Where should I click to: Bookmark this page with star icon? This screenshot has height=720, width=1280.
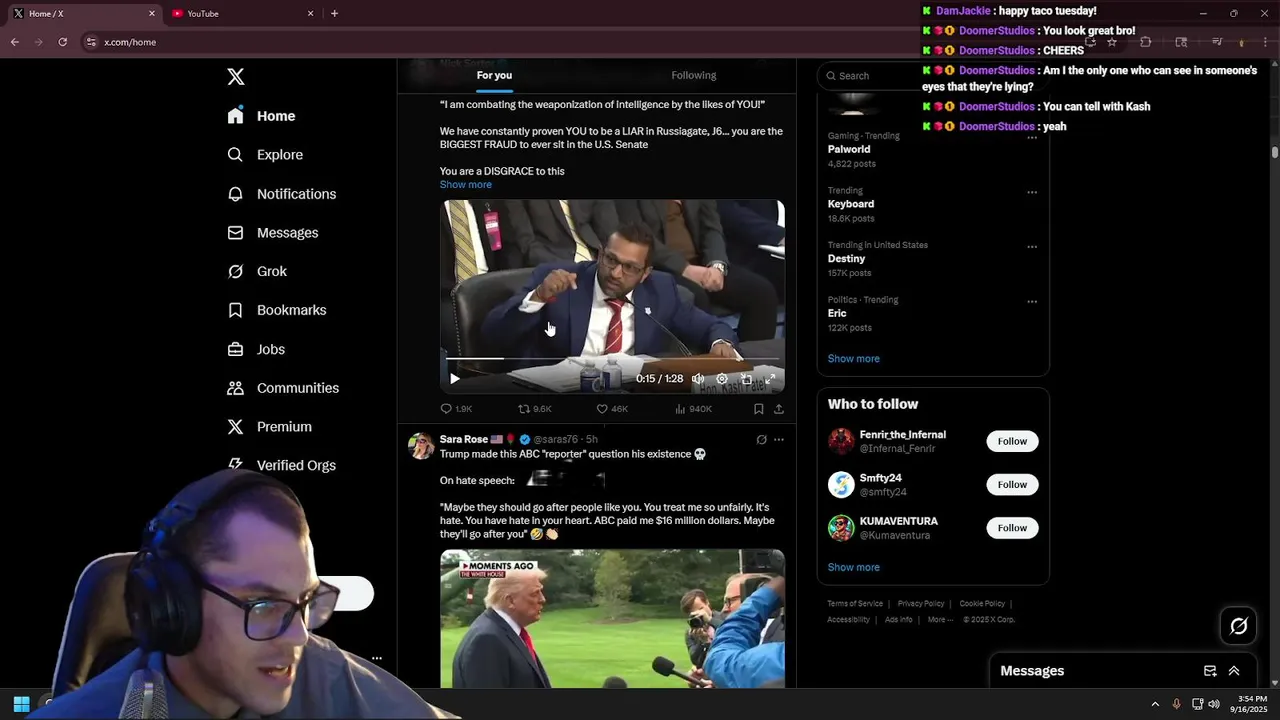[1111, 42]
